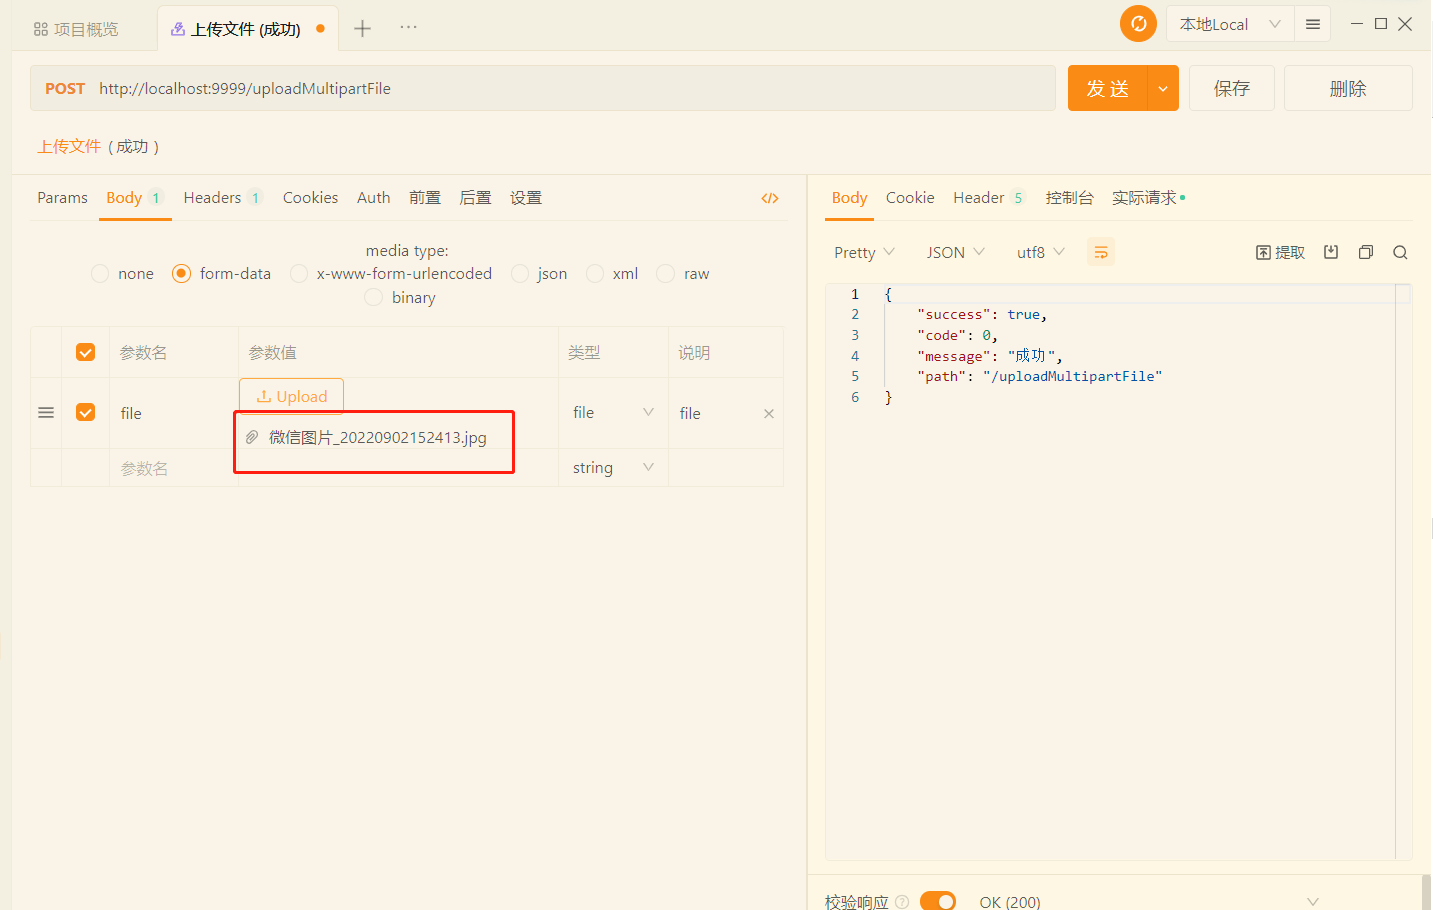Uncheck the file parameter checkbox
The image size is (1433, 910).
[x=85, y=412]
